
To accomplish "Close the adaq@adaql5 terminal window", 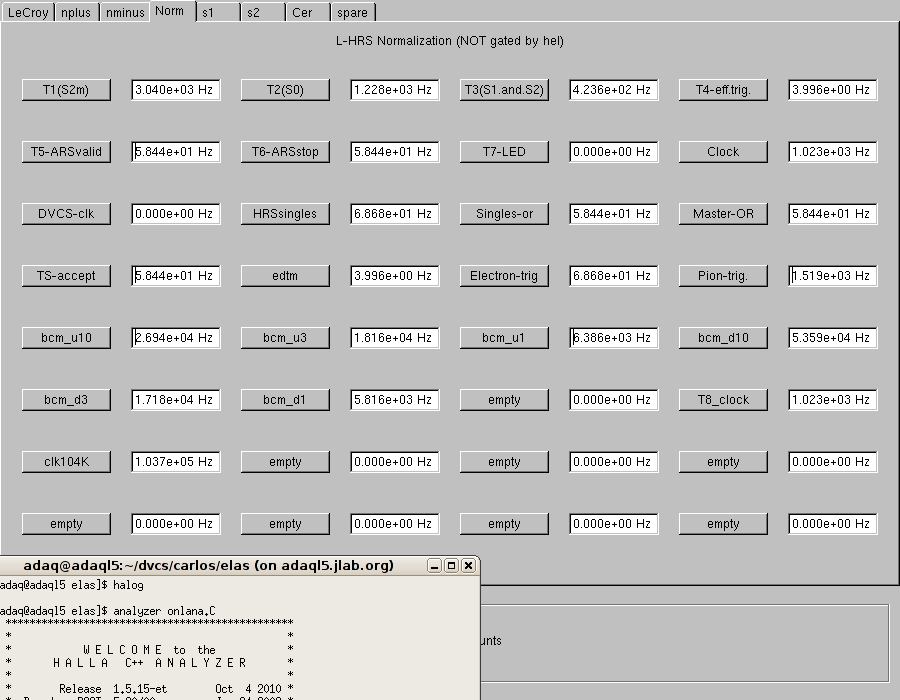I will click(x=468, y=566).
